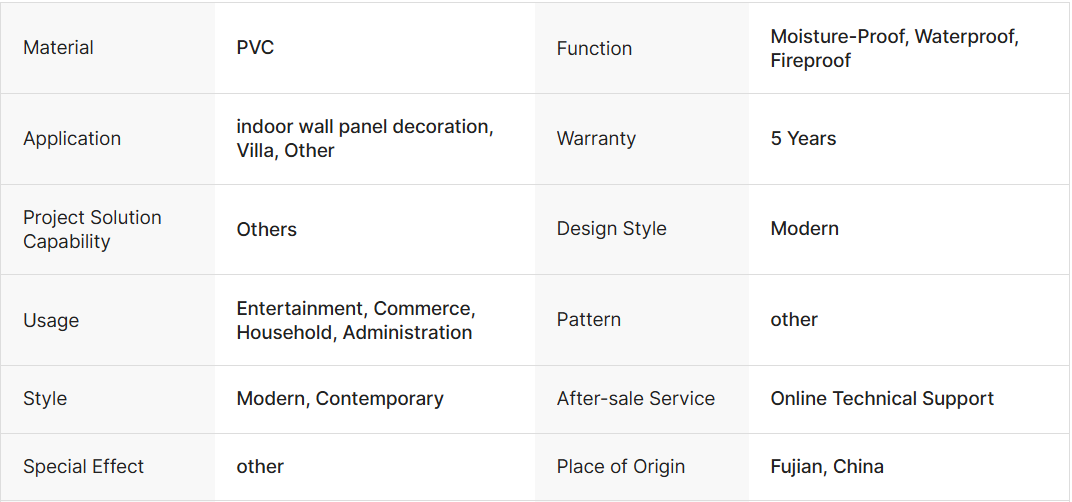Image resolution: width=1072 pixels, height=502 pixels.
Task: Click the Usage label cell
Action: click(x=51, y=320)
